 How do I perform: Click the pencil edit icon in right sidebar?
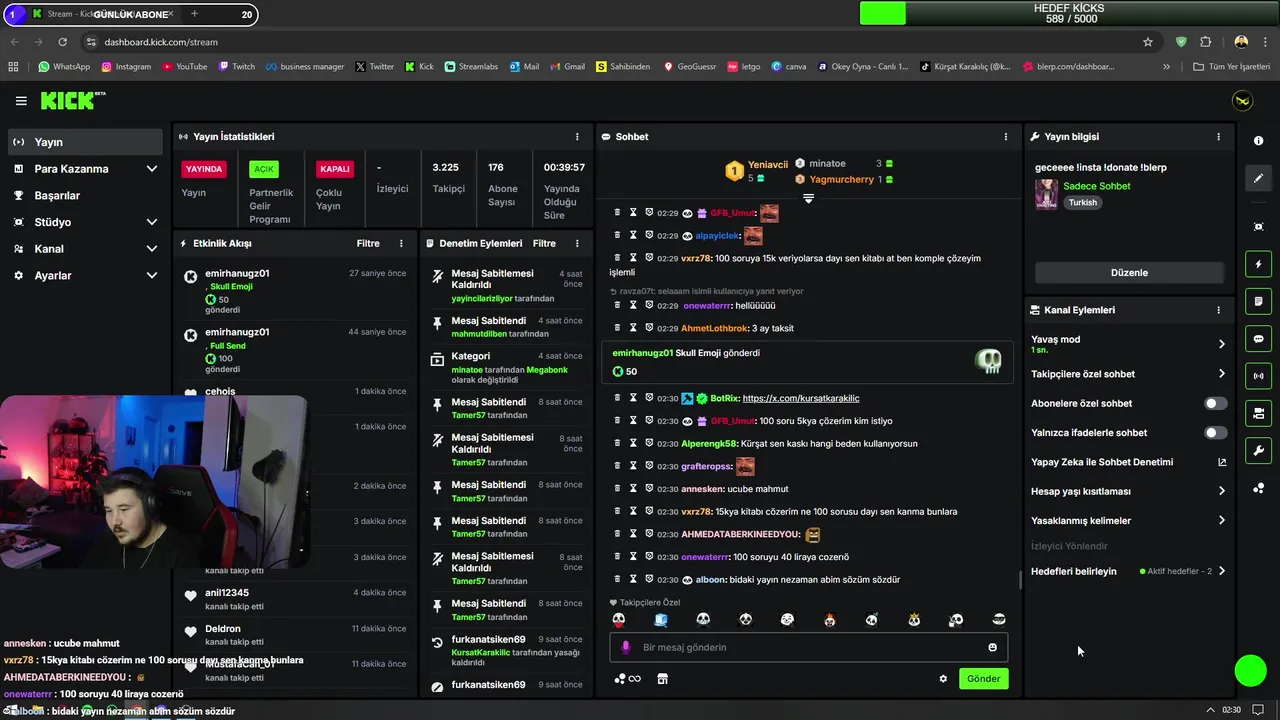point(1258,178)
